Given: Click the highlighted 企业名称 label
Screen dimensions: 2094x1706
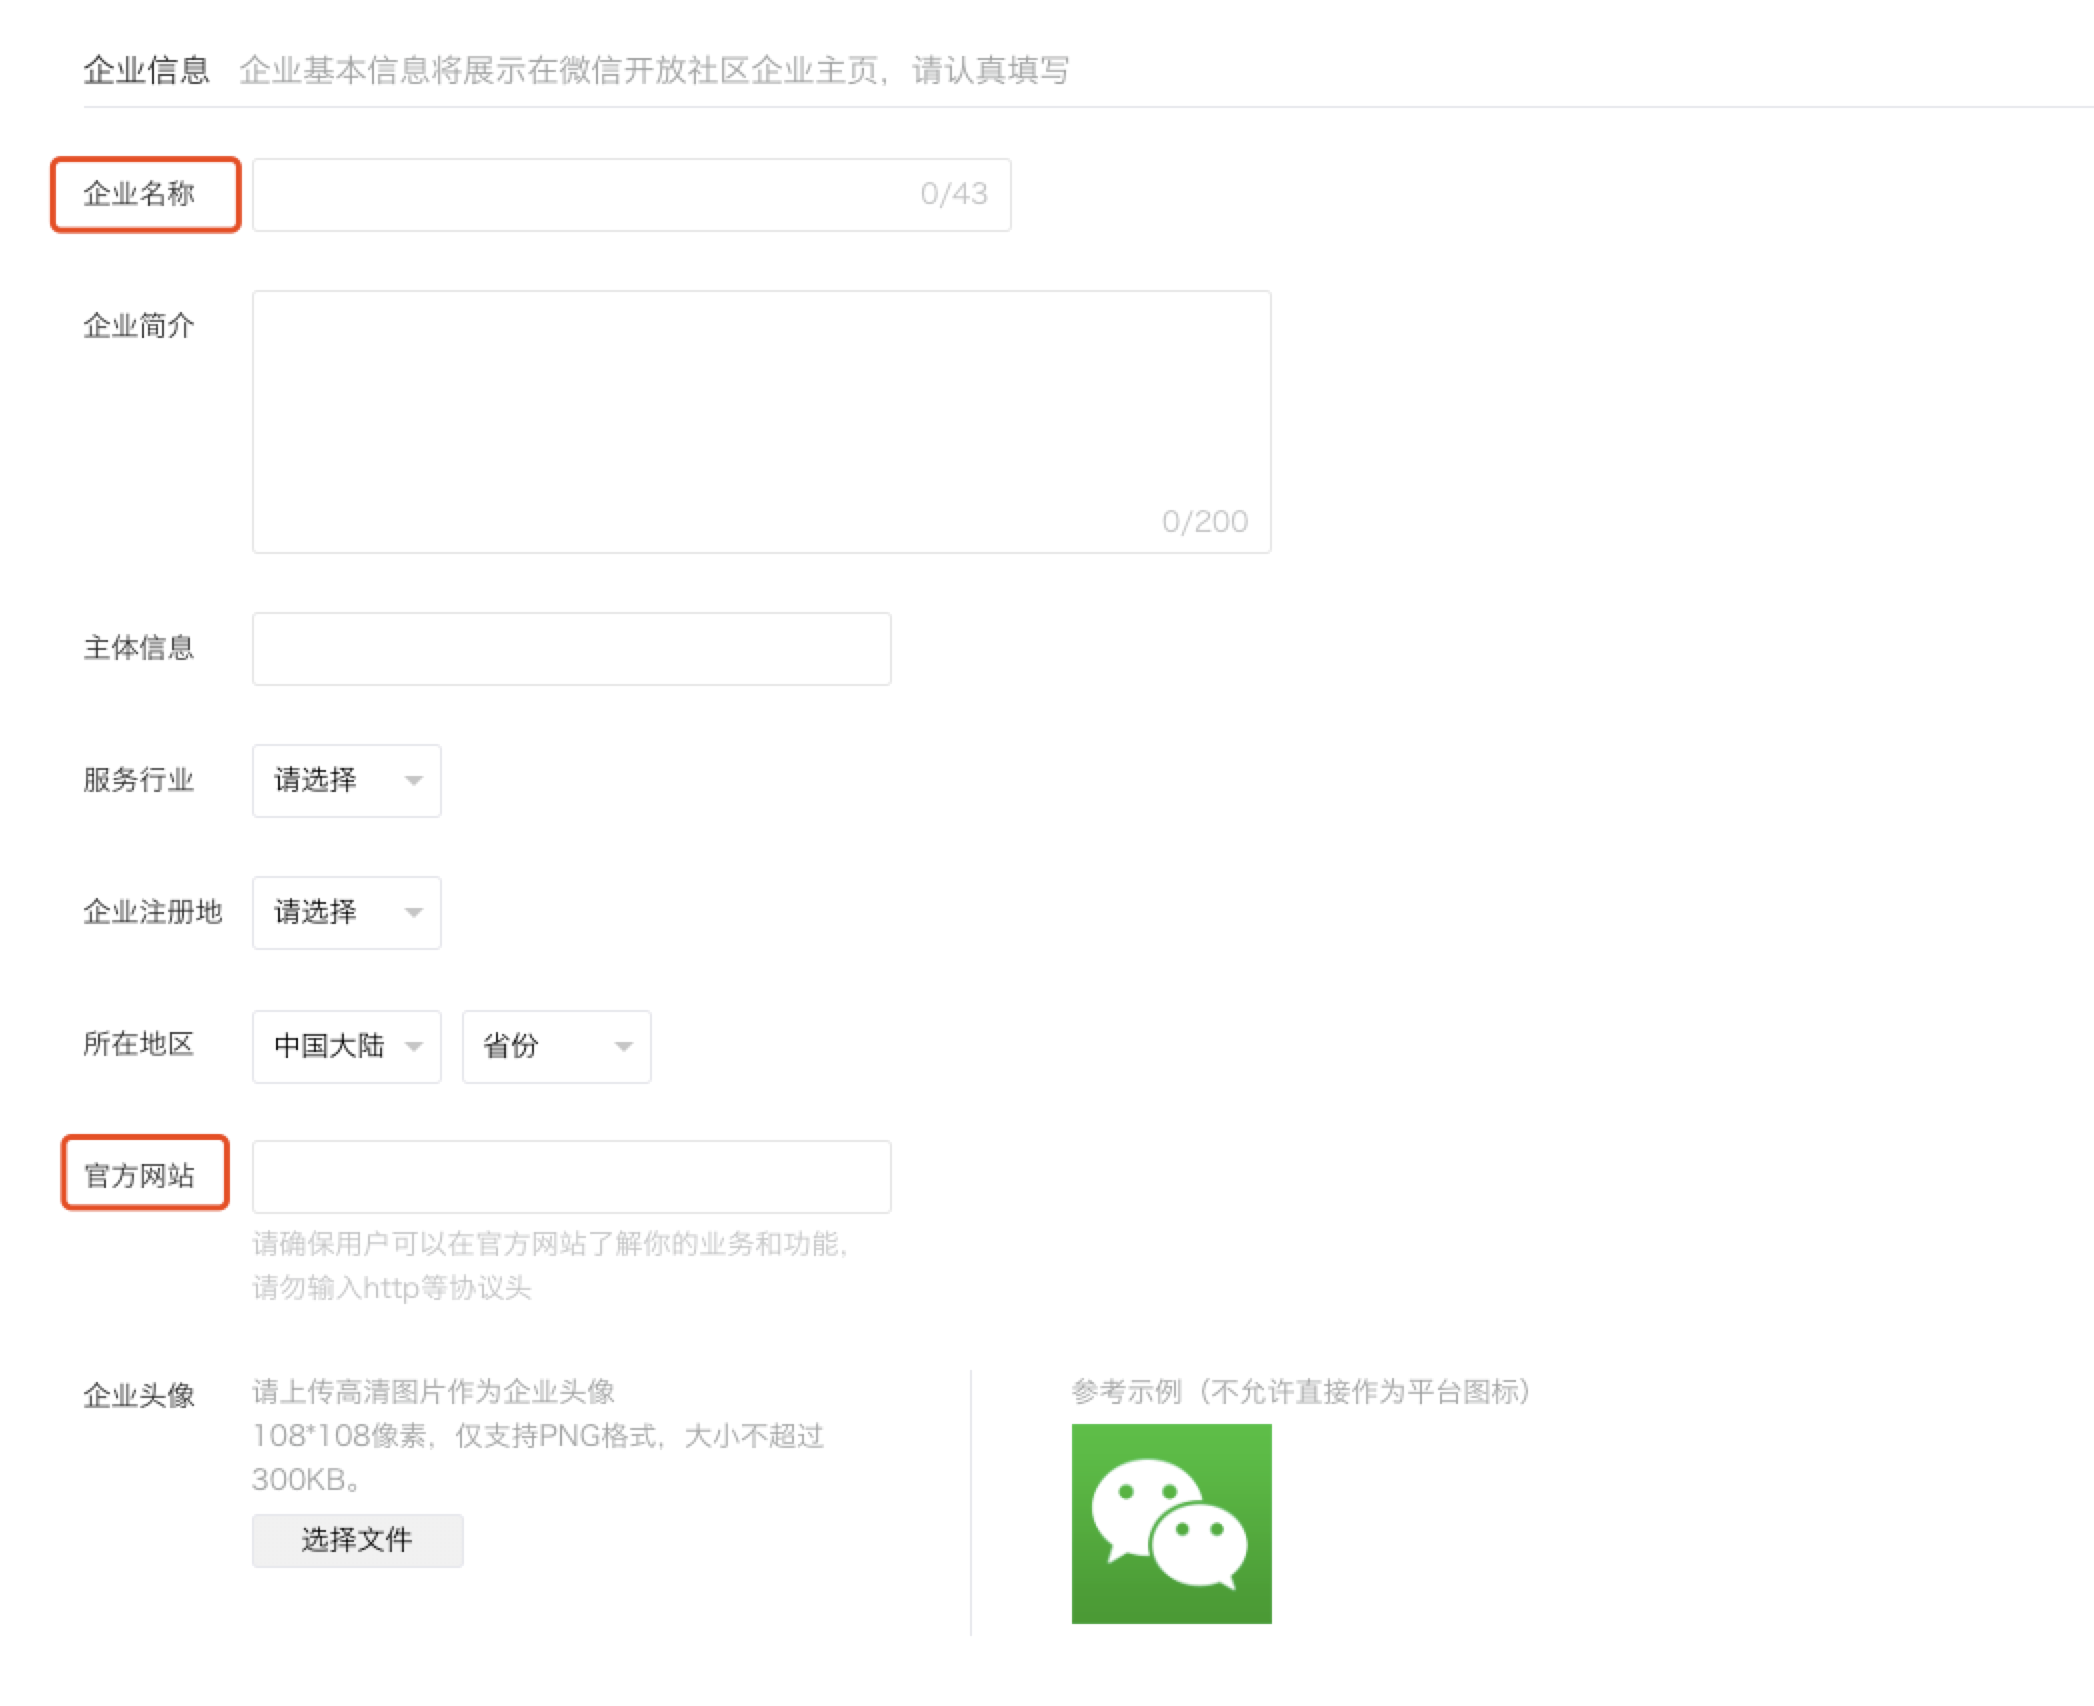Looking at the screenshot, I should pyautogui.click(x=139, y=194).
